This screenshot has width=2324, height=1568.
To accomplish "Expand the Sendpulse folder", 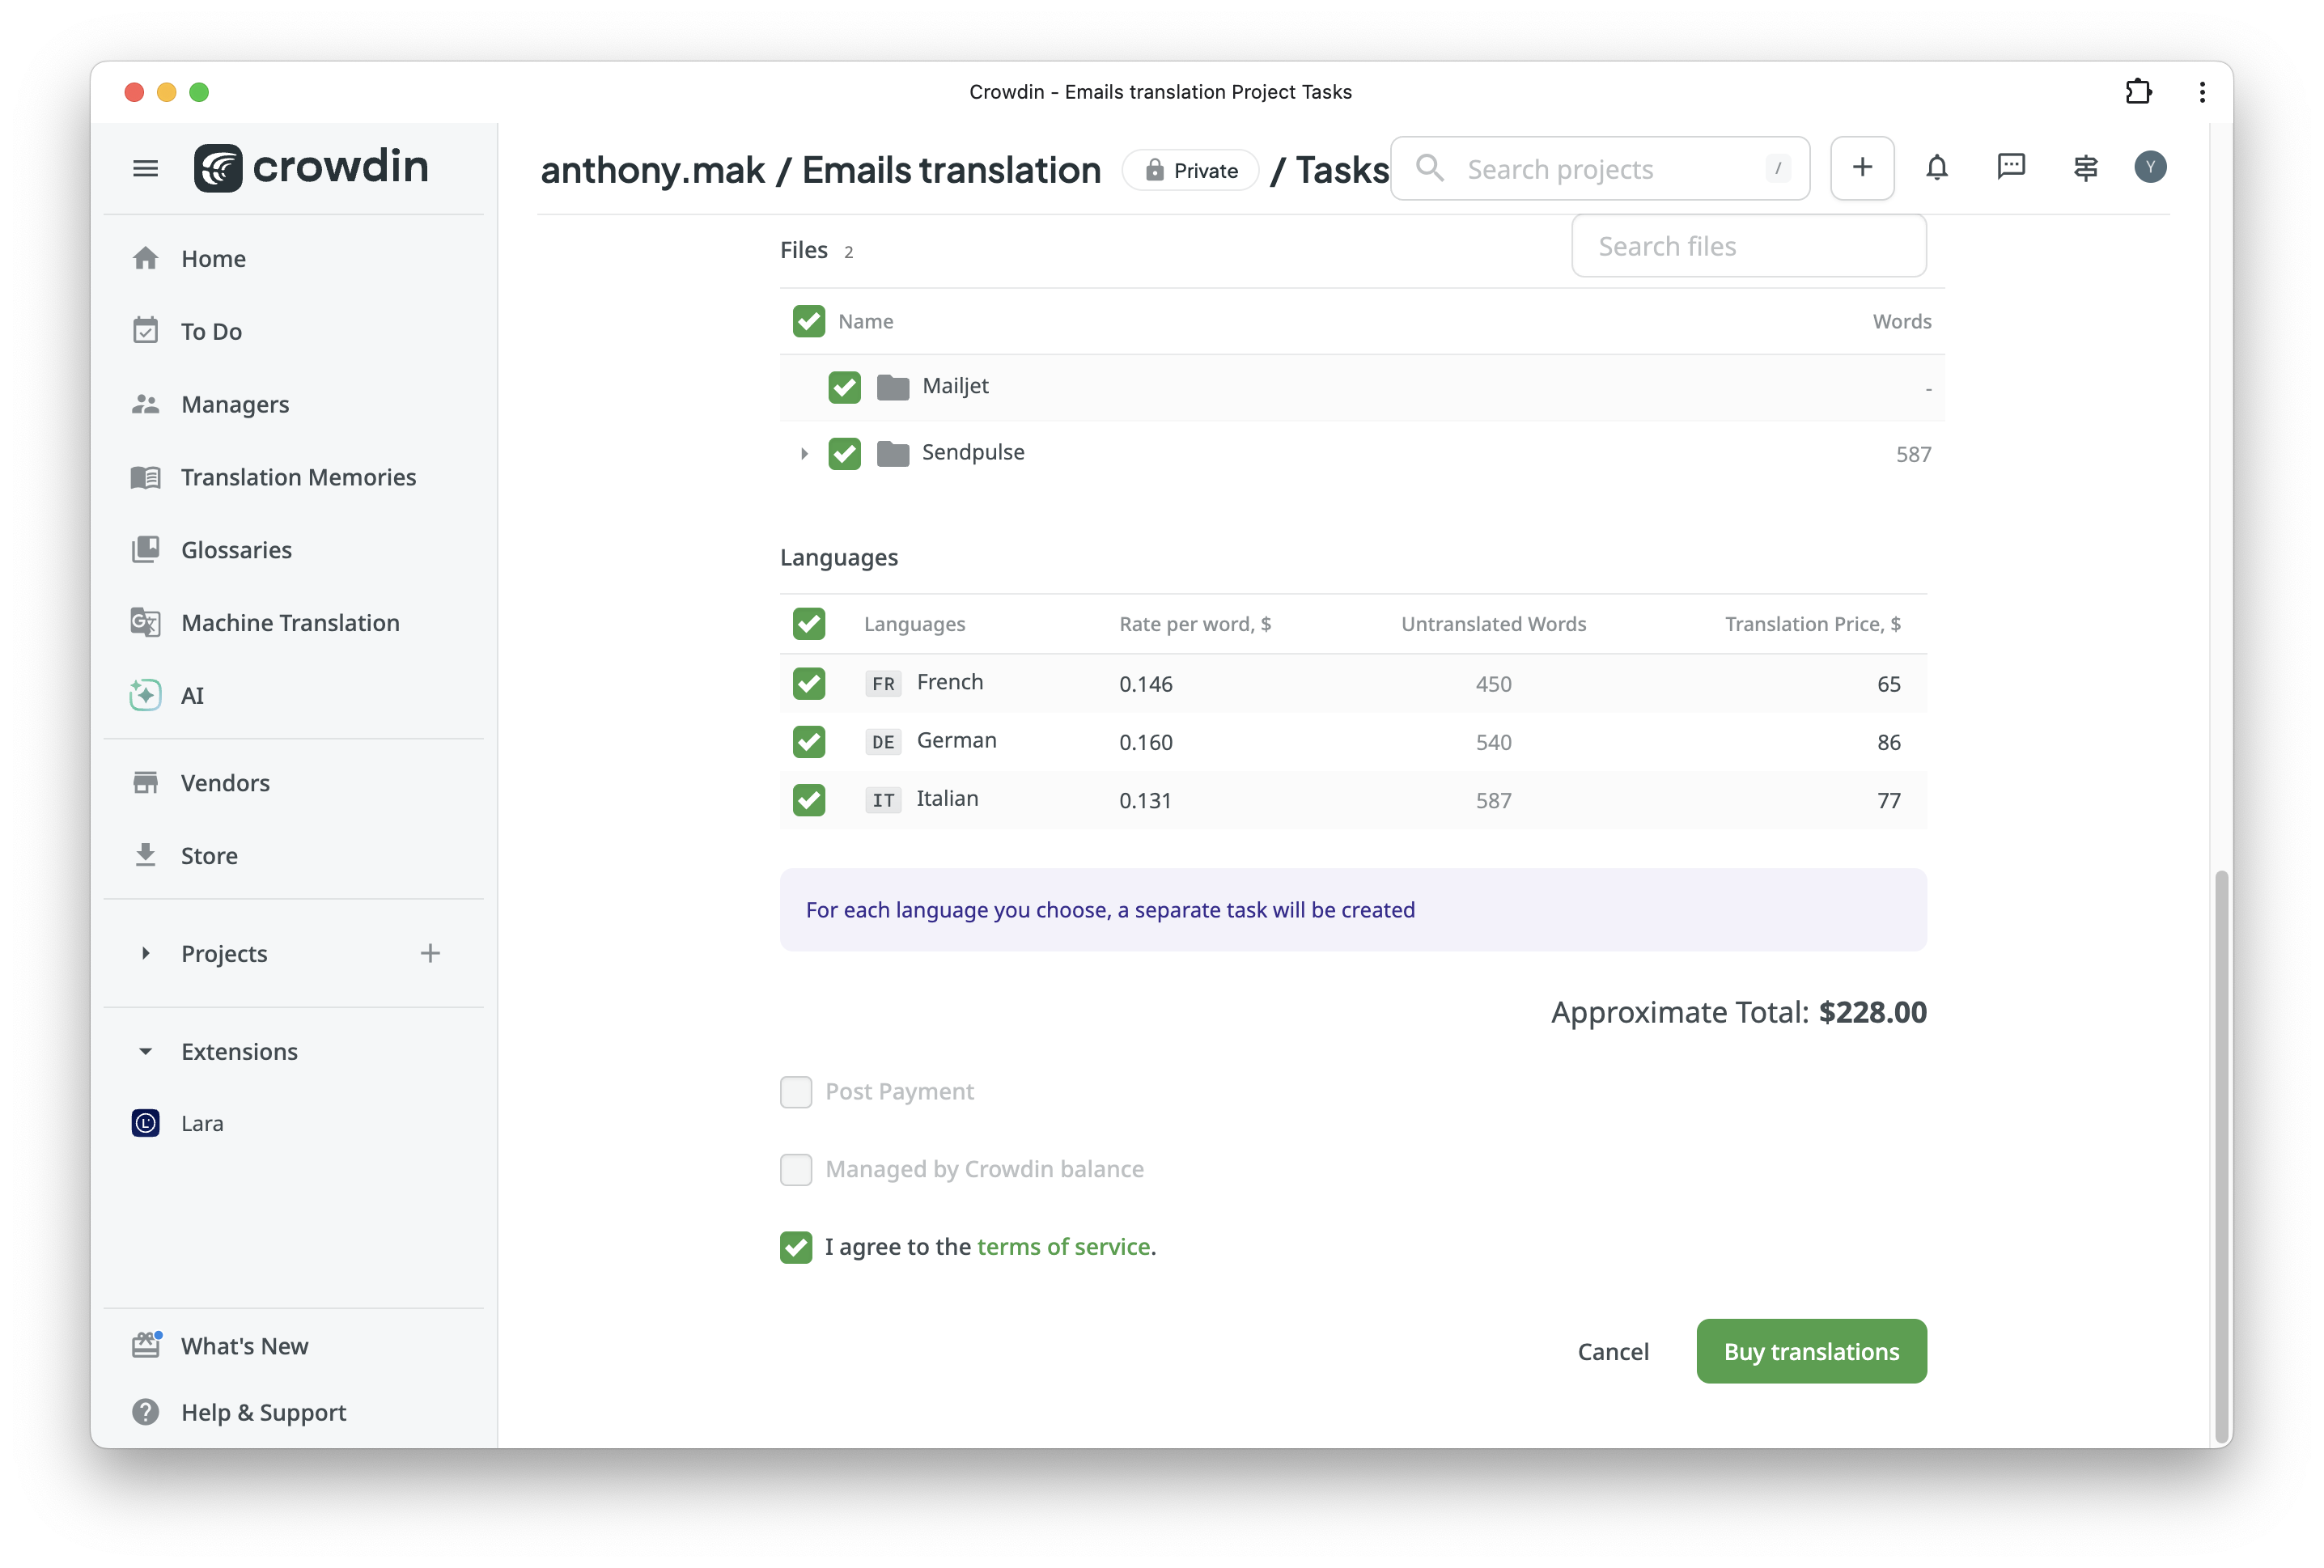I will [804, 453].
